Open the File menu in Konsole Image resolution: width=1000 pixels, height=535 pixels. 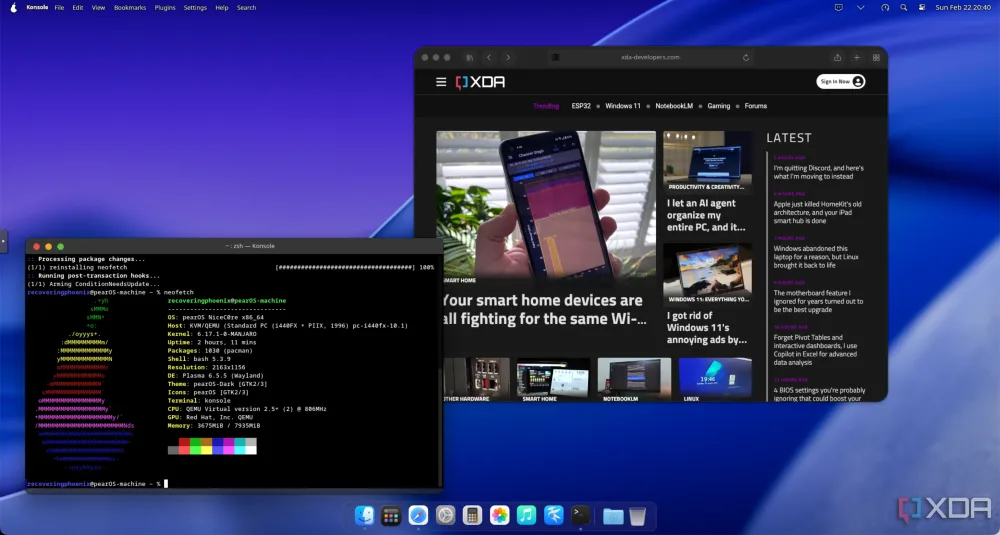[59, 8]
